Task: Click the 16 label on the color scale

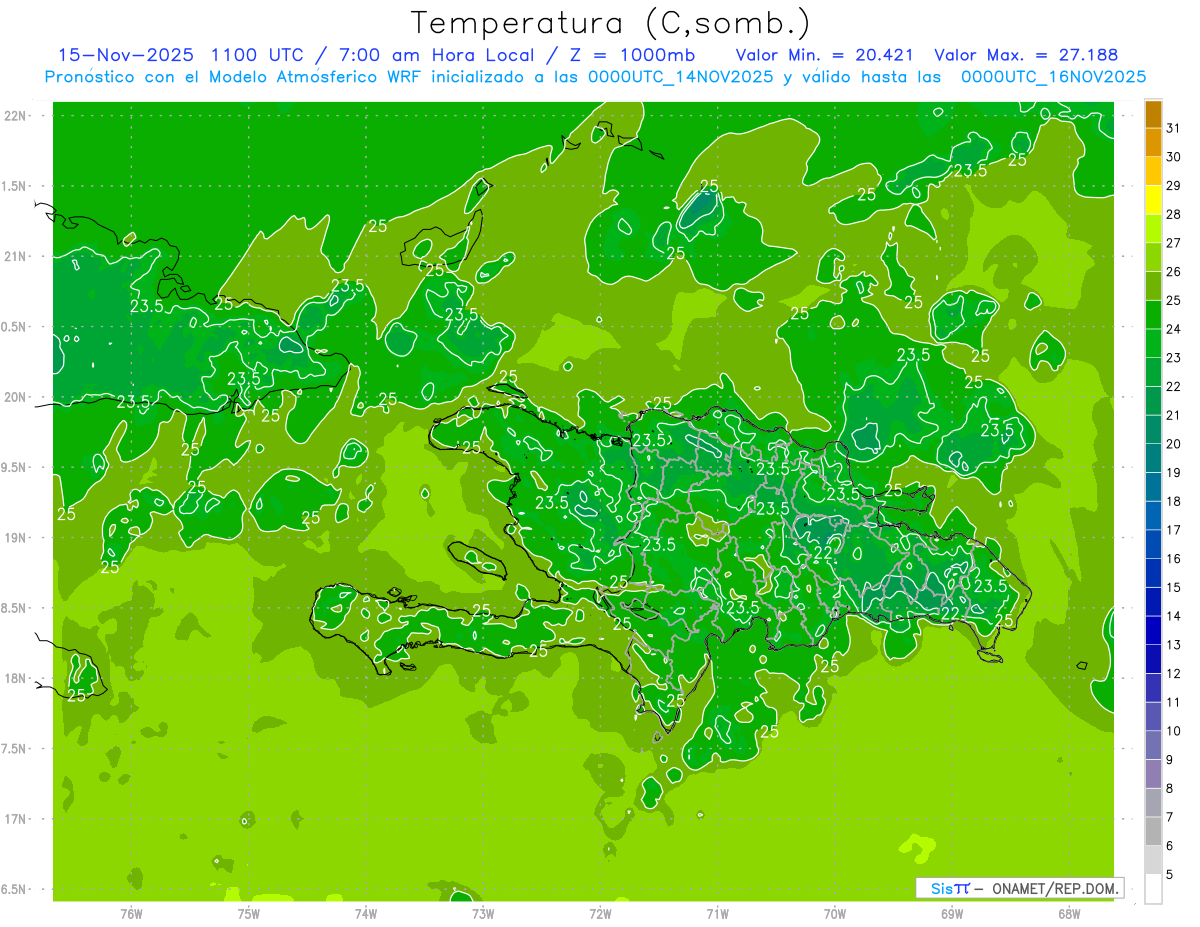Action: 1173,559
